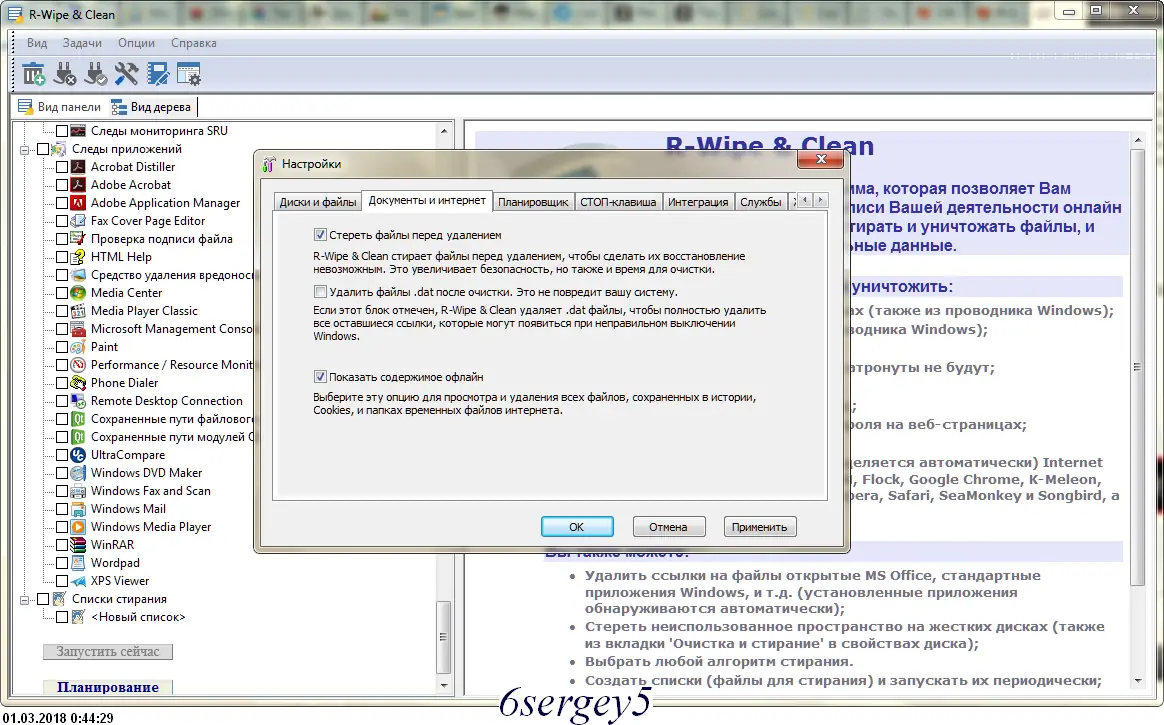This screenshot has width=1164, height=725.
Task: Click Применить to apply settings
Action: [759, 527]
